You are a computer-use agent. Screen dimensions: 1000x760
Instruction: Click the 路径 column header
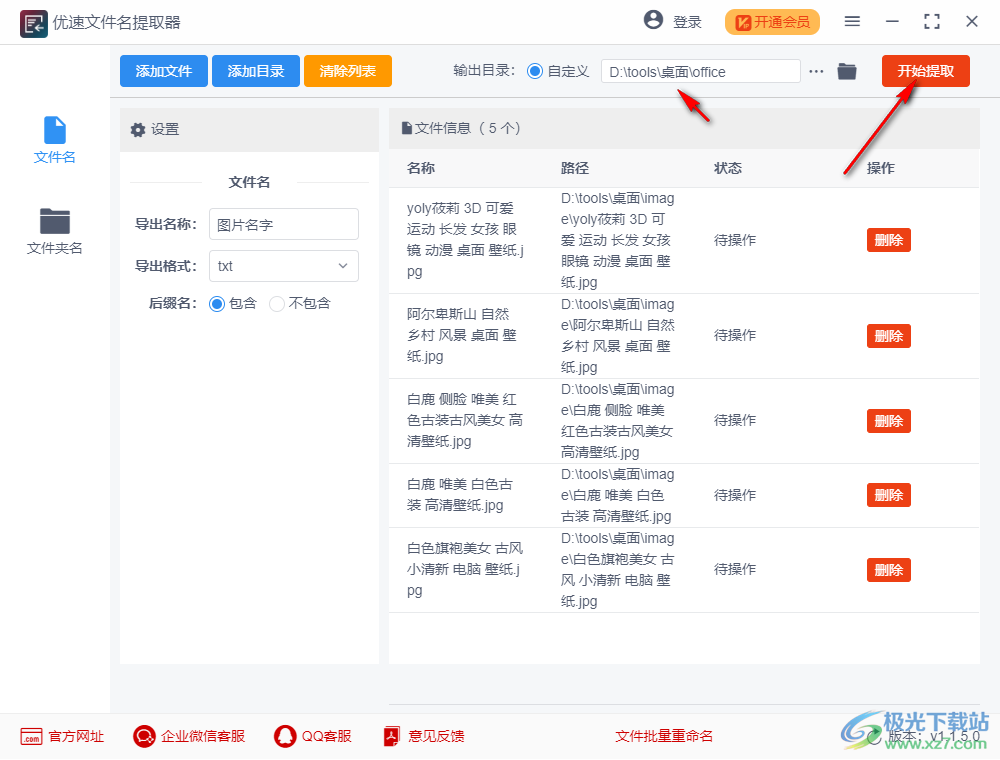[x=575, y=168]
